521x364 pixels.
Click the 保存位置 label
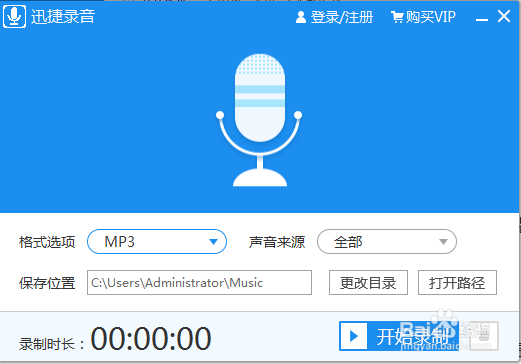click(47, 283)
